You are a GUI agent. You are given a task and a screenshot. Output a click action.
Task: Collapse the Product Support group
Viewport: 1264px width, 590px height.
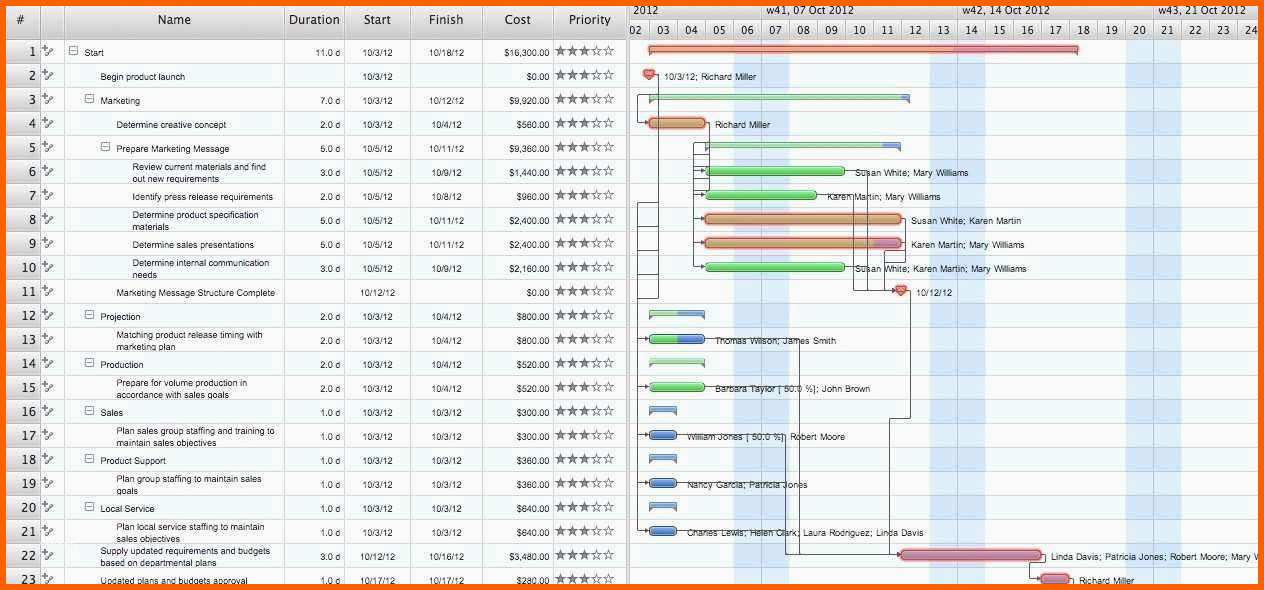(89, 459)
